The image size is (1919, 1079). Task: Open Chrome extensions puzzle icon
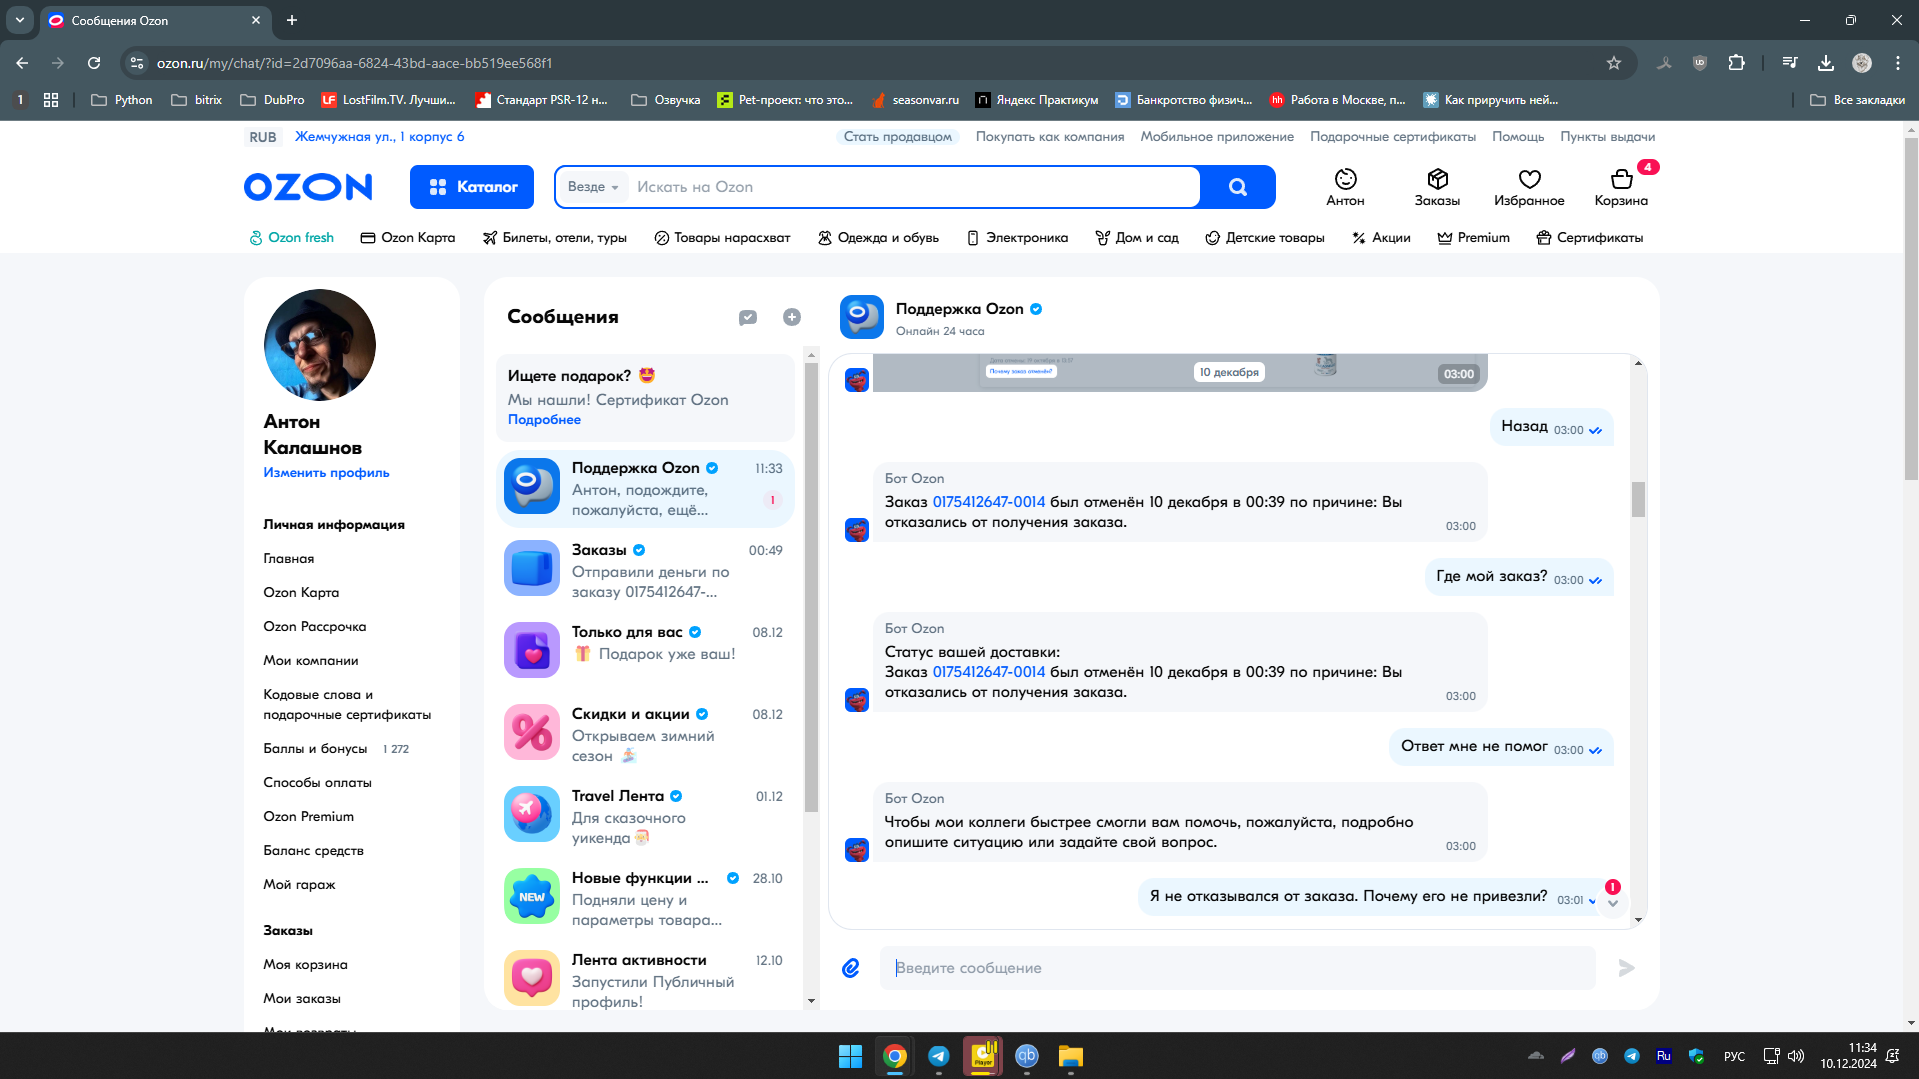coord(1736,63)
